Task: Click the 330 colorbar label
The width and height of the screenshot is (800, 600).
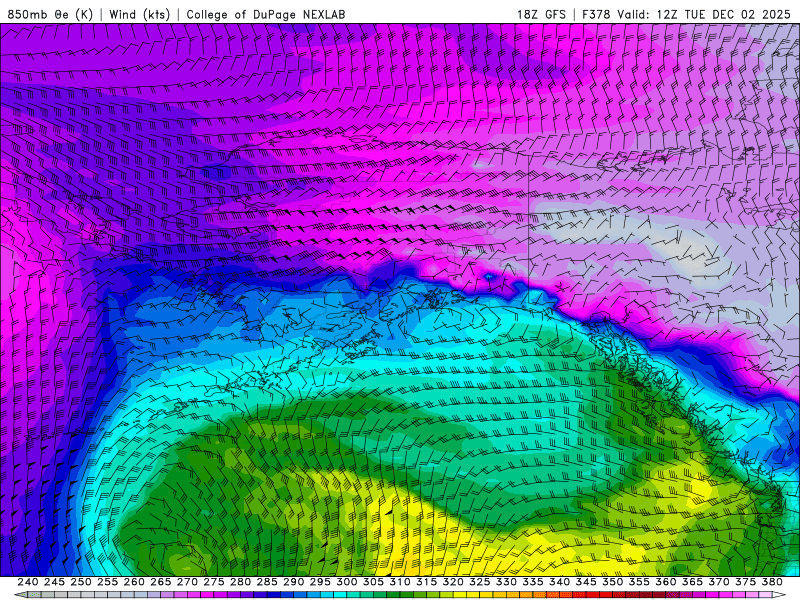Action: coord(506,582)
